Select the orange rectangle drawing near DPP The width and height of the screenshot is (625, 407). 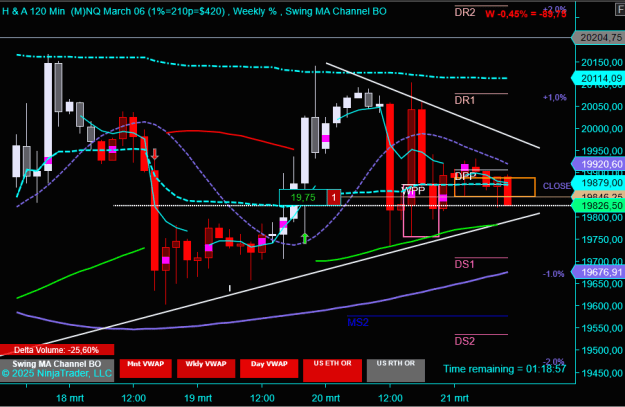pyautogui.click(x=495, y=187)
